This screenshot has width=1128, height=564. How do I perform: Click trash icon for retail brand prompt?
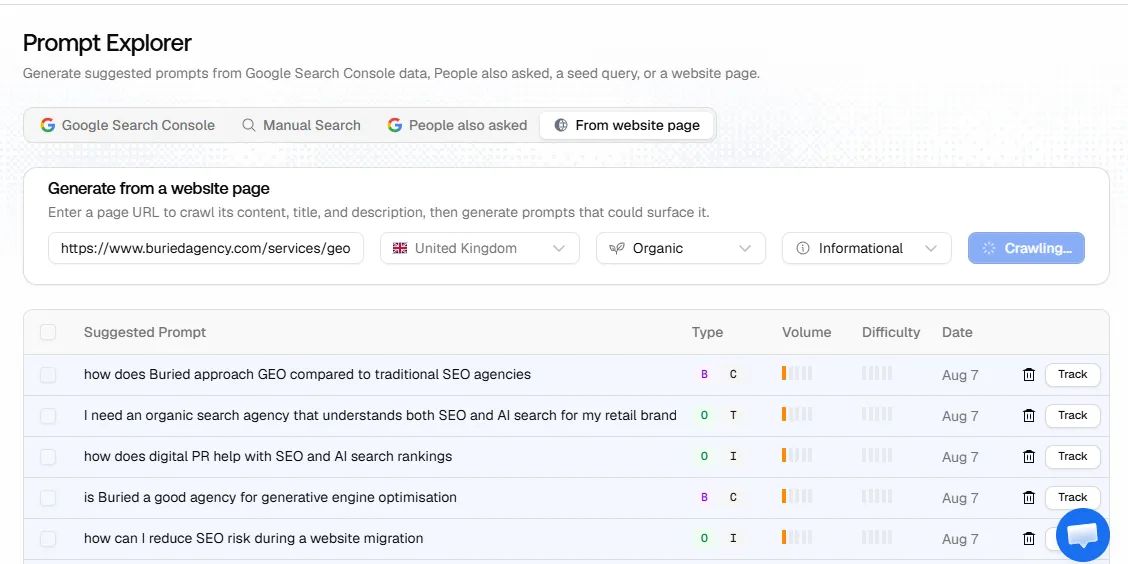[1029, 416]
